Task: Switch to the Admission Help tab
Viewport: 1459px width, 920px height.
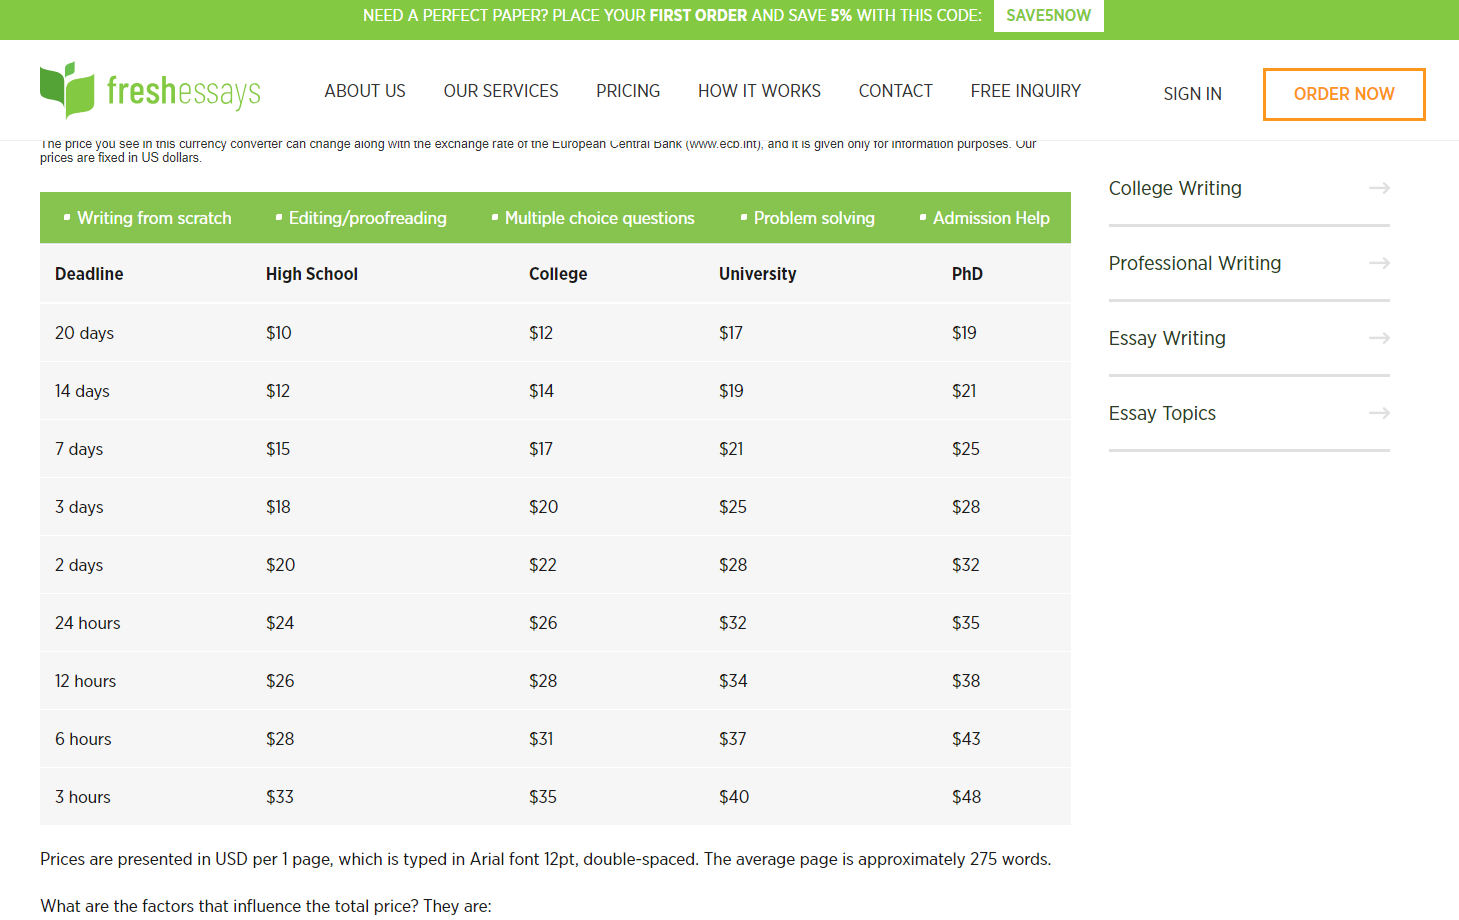Action: [985, 218]
